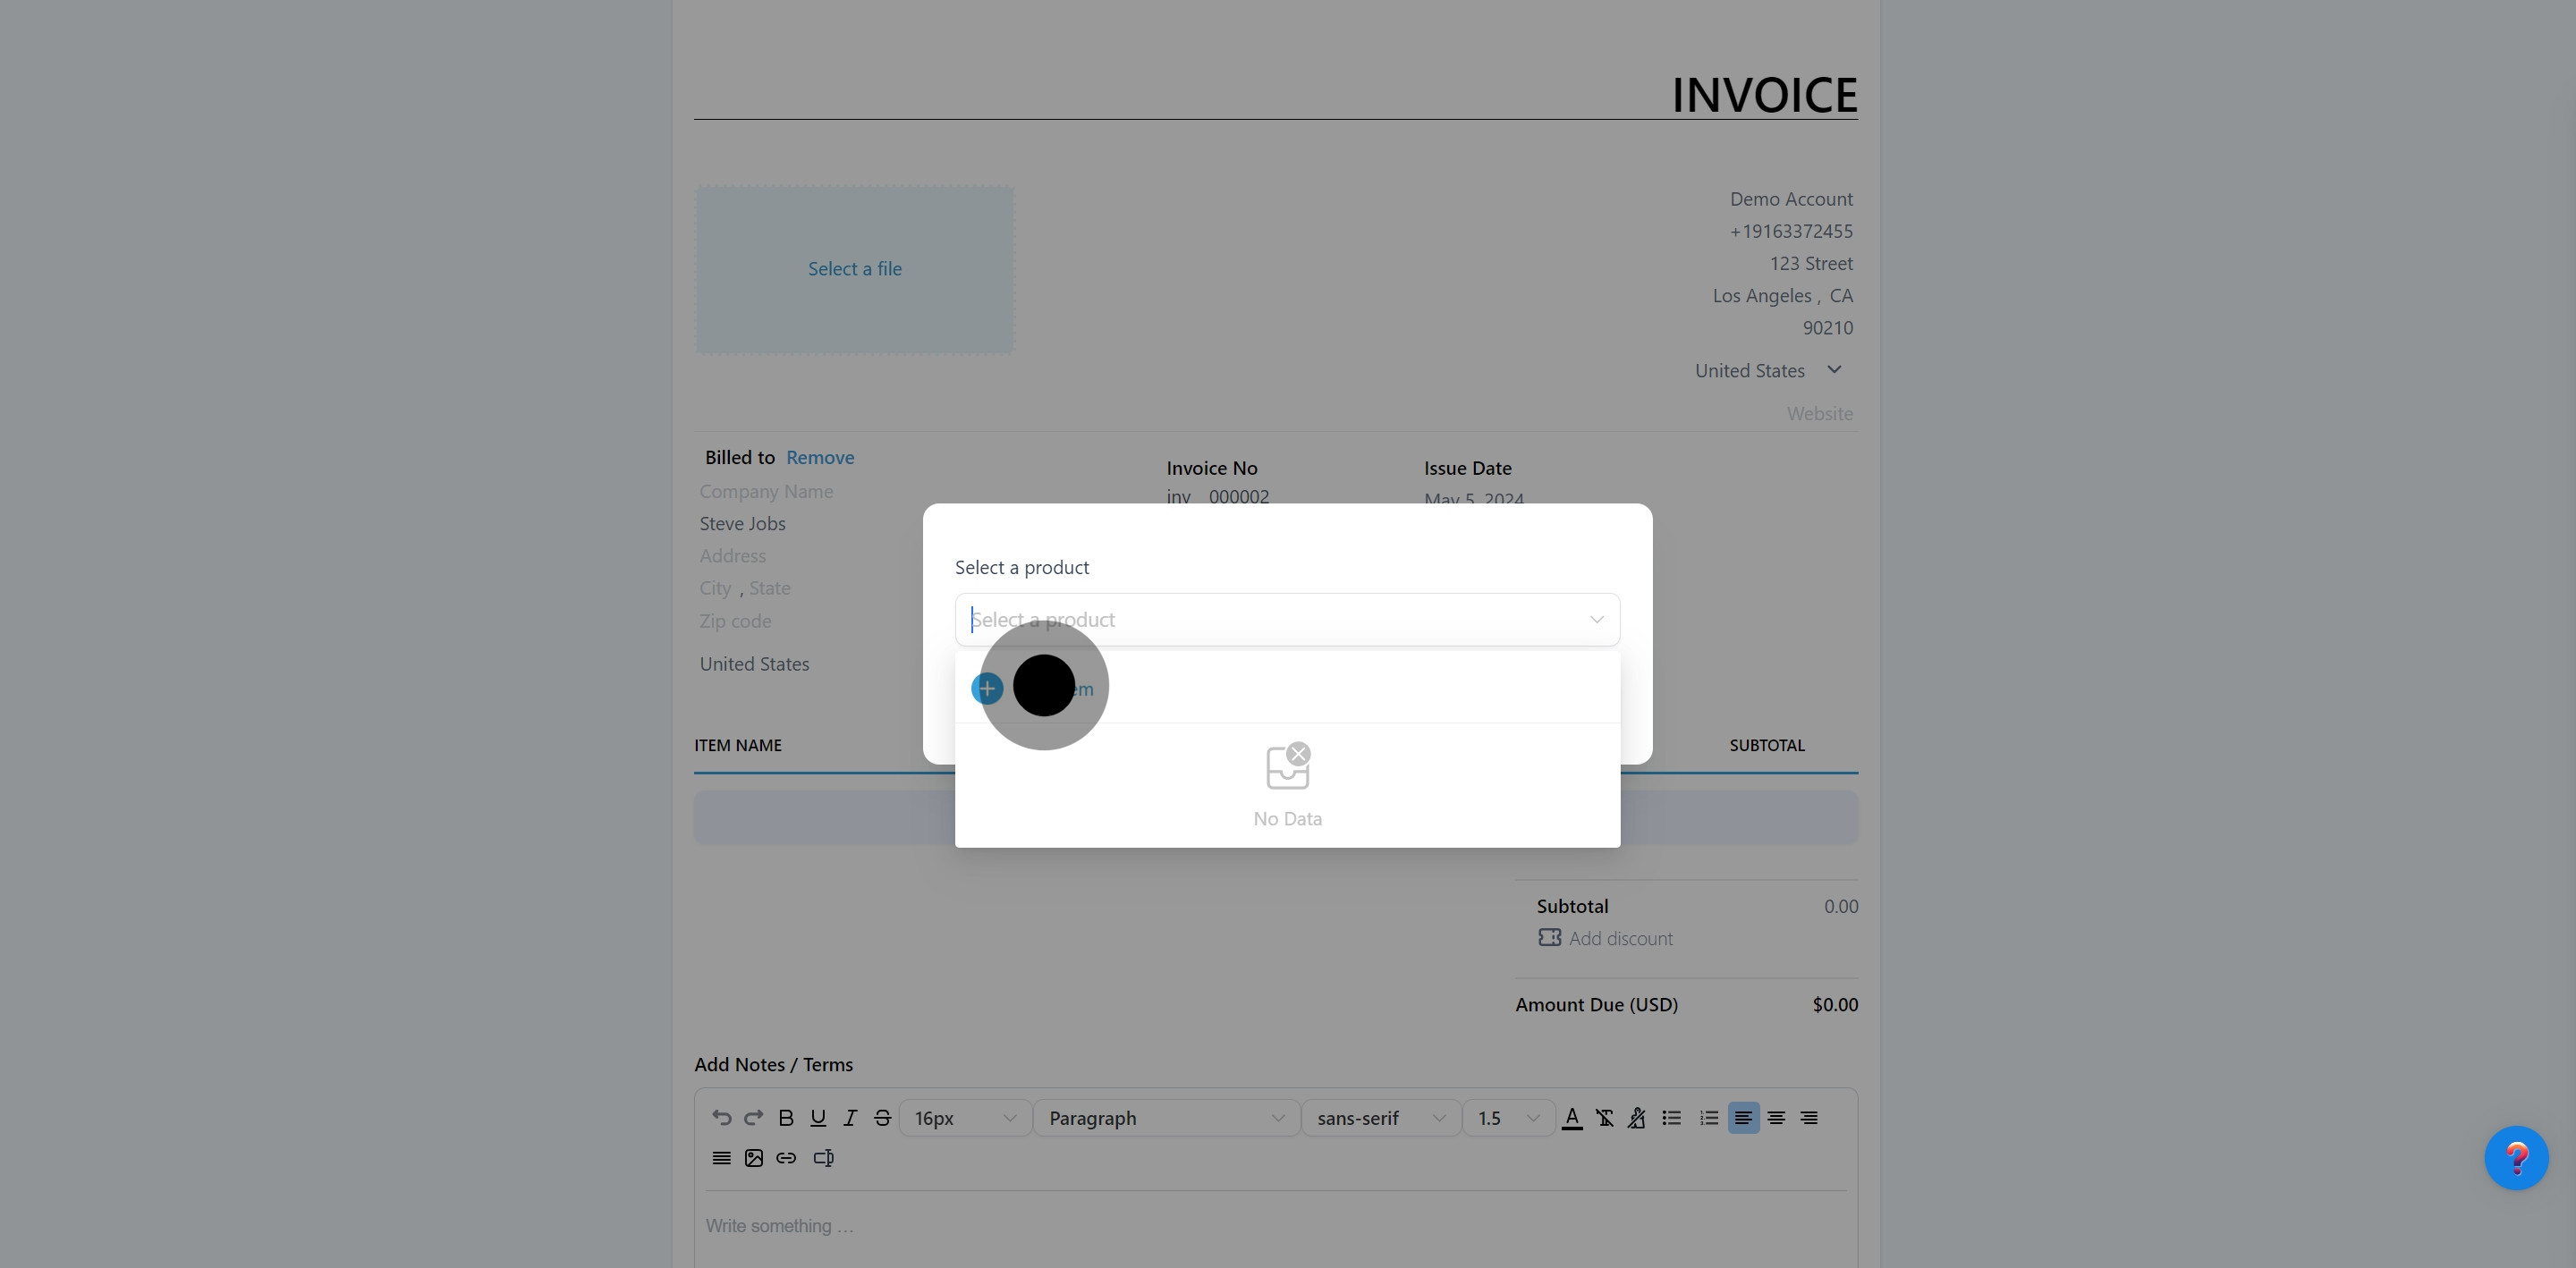This screenshot has height=1268, width=2576.
Task: Pick the text color A swatch
Action: pyautogui.click(x=1572, y=1118)
